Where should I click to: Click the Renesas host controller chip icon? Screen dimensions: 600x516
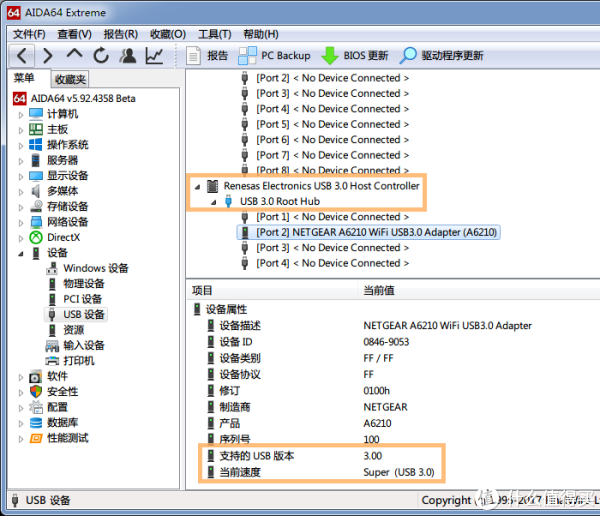point(212,186)
